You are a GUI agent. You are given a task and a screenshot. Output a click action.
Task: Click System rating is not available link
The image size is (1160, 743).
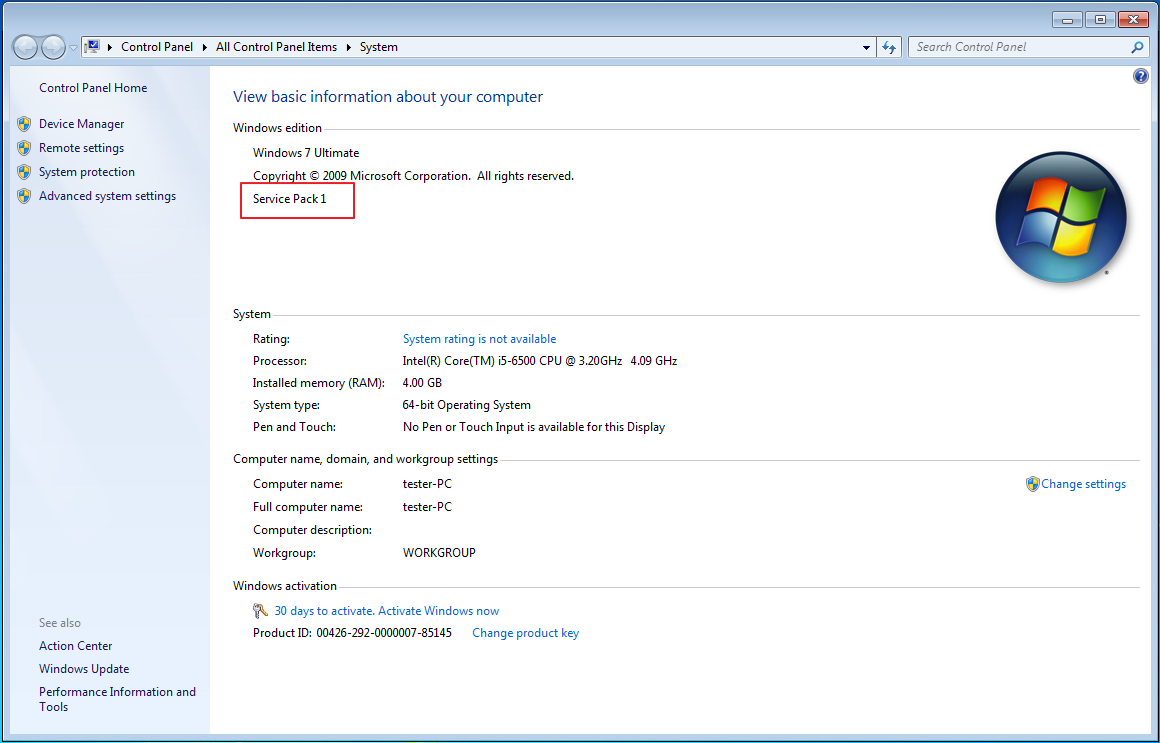point(479,338)
